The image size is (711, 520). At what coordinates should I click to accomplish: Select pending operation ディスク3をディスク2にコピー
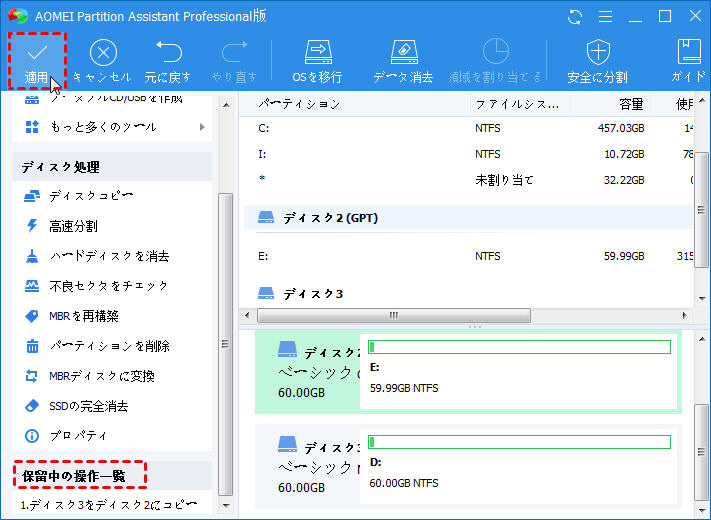point(109,505)
